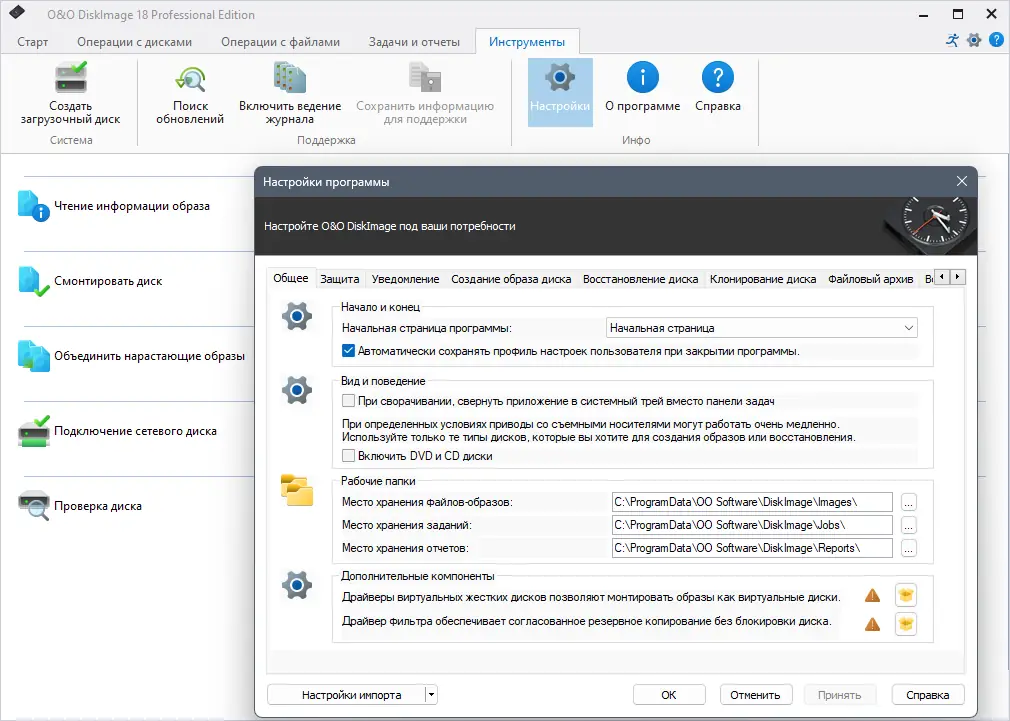Click tab scroll left arrow

pyautogui.click(x=942, y=277)
